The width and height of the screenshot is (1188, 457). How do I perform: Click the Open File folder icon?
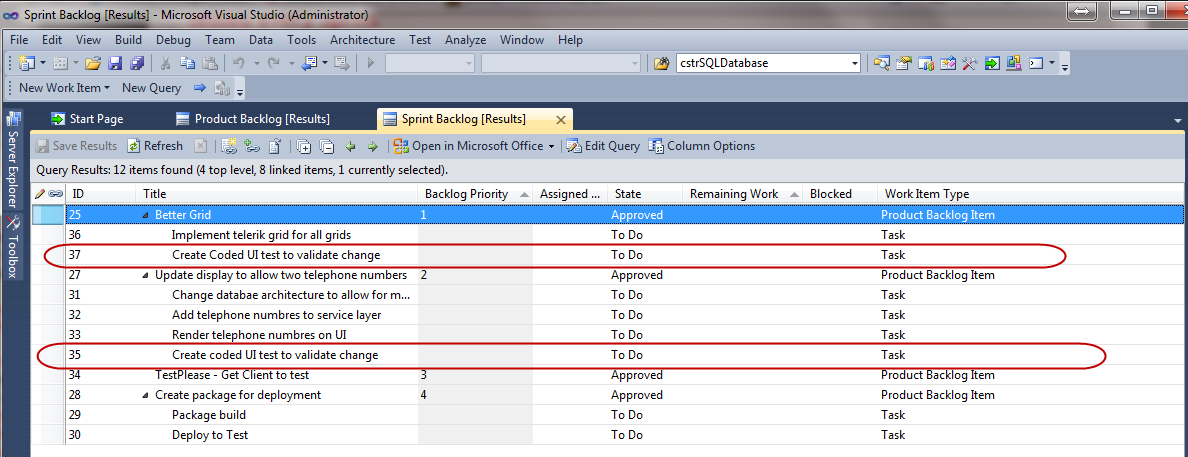click(x=92, y=63)
